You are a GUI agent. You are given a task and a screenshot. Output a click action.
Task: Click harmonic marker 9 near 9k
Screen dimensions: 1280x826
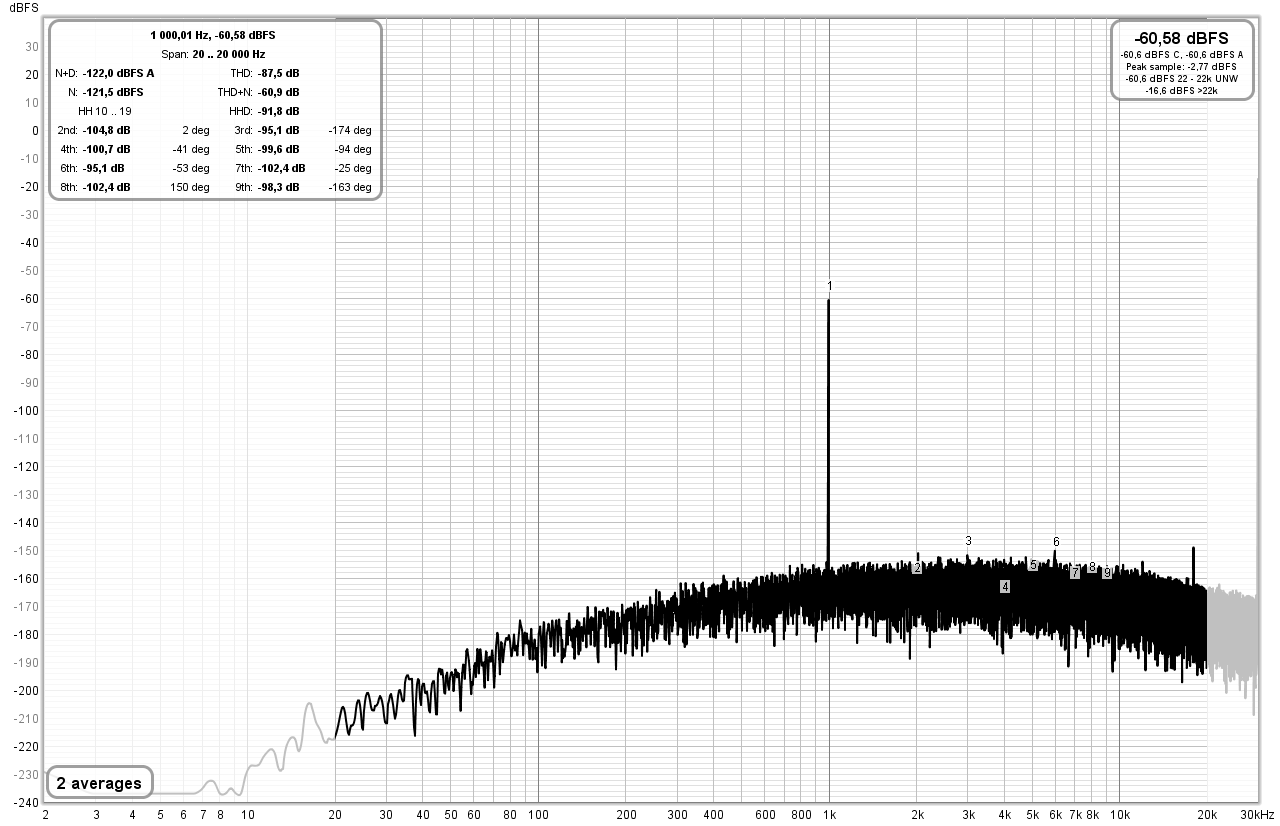click(x=1107, y=573)
